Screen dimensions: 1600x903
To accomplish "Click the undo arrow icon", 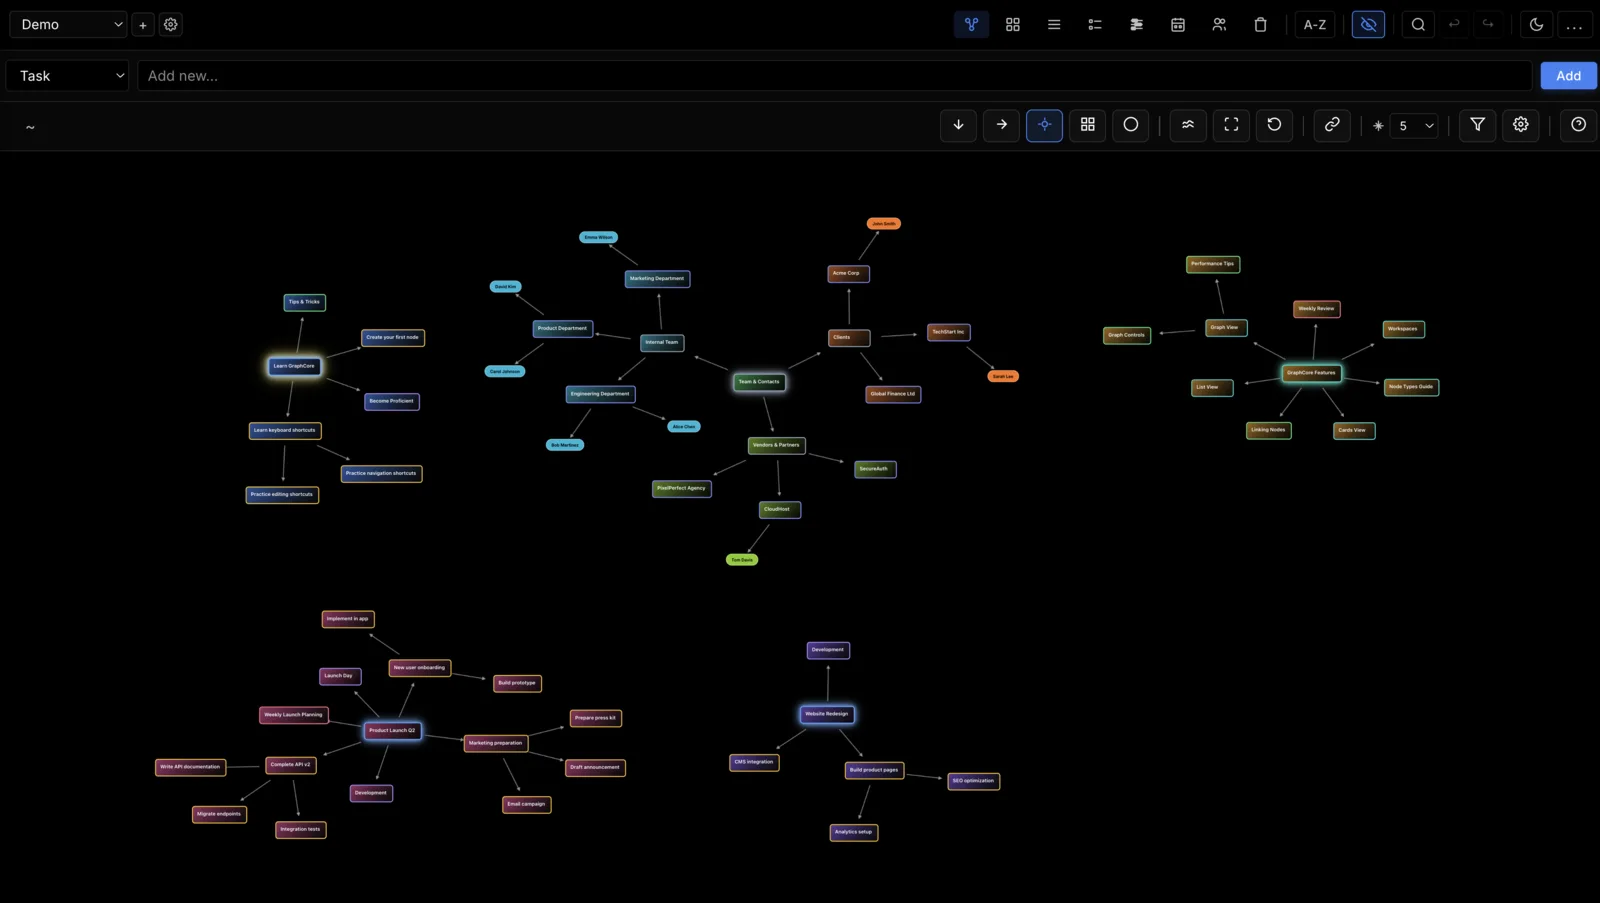I will [x=1454, y=24].
